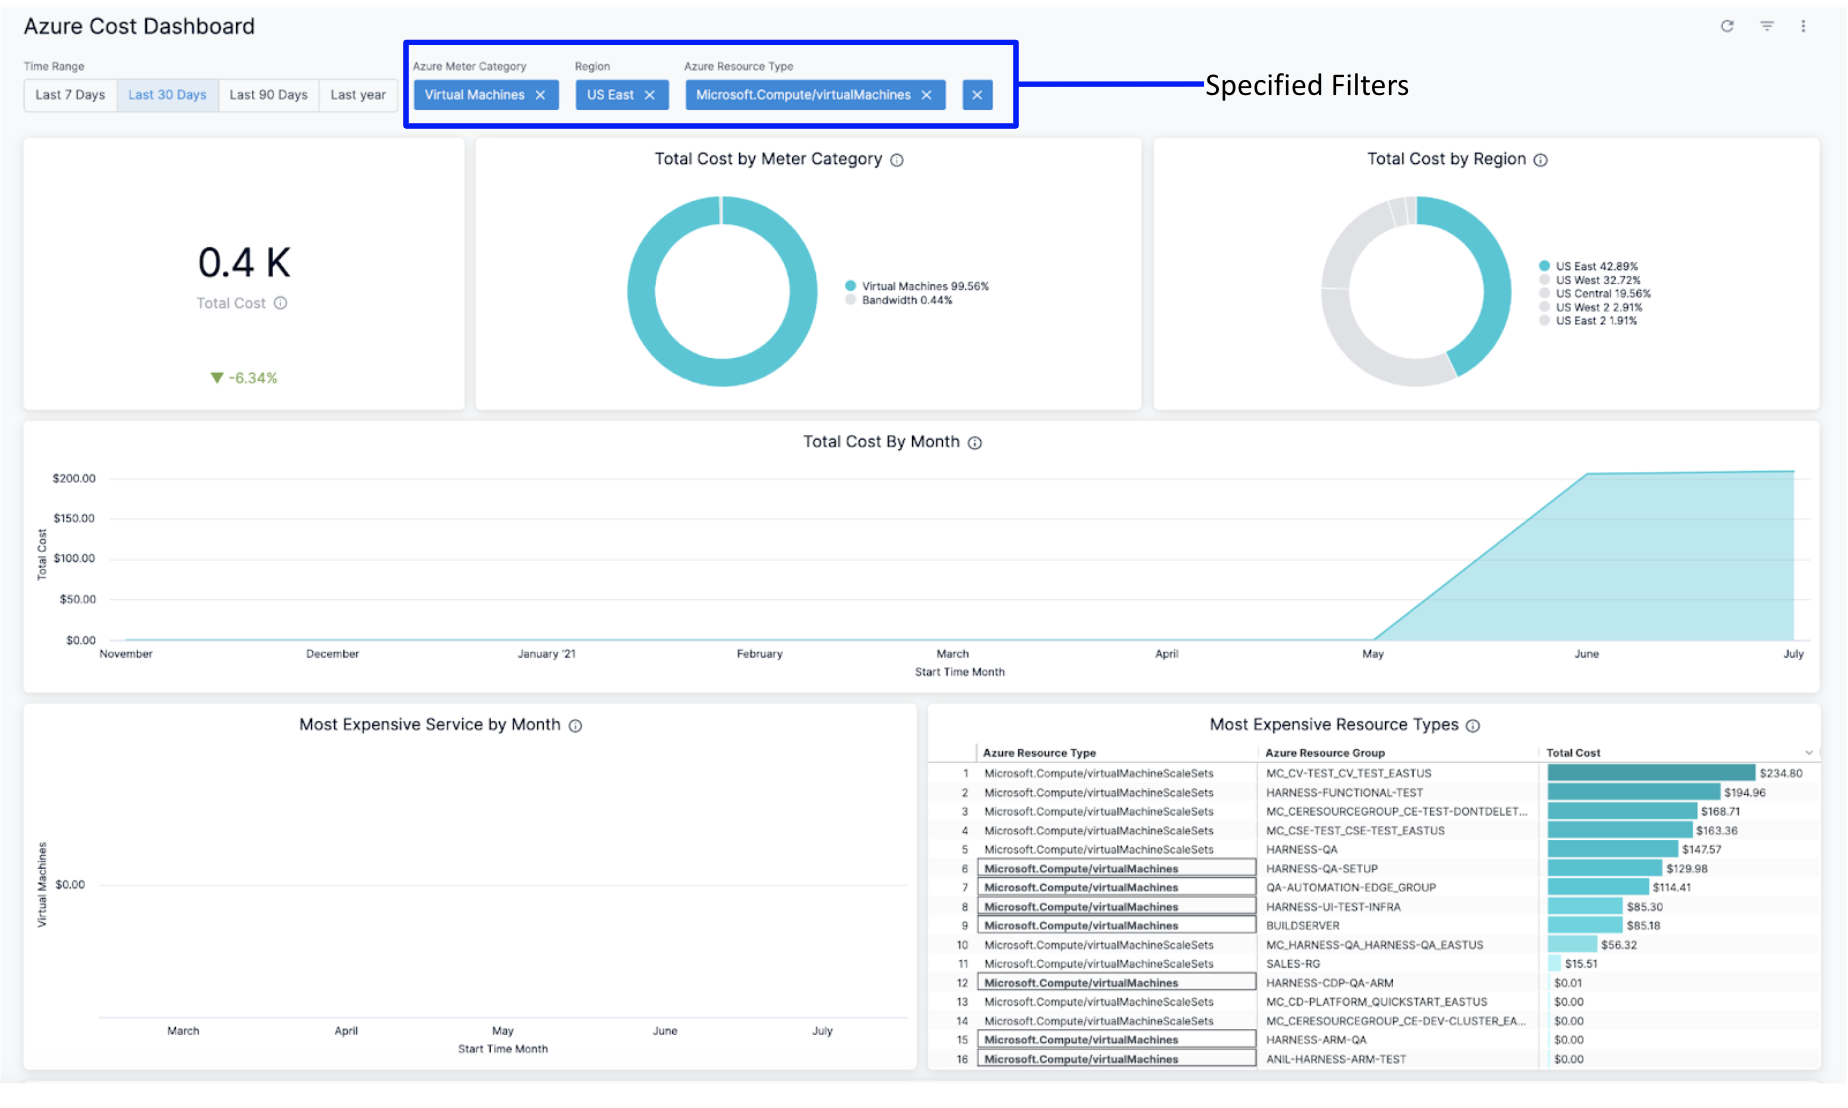
Task: Open the dashboard filter icon
Action: (1766, 26)
